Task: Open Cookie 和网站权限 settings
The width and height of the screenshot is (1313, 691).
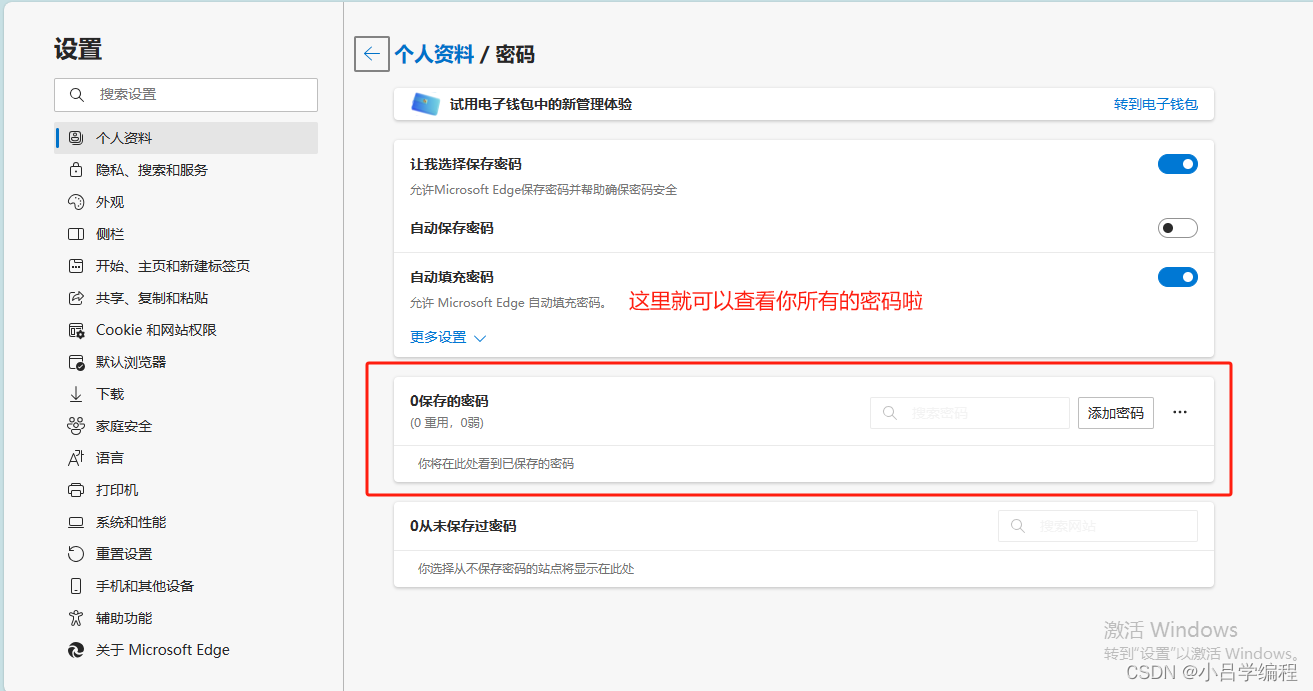Action: (187, 330)
